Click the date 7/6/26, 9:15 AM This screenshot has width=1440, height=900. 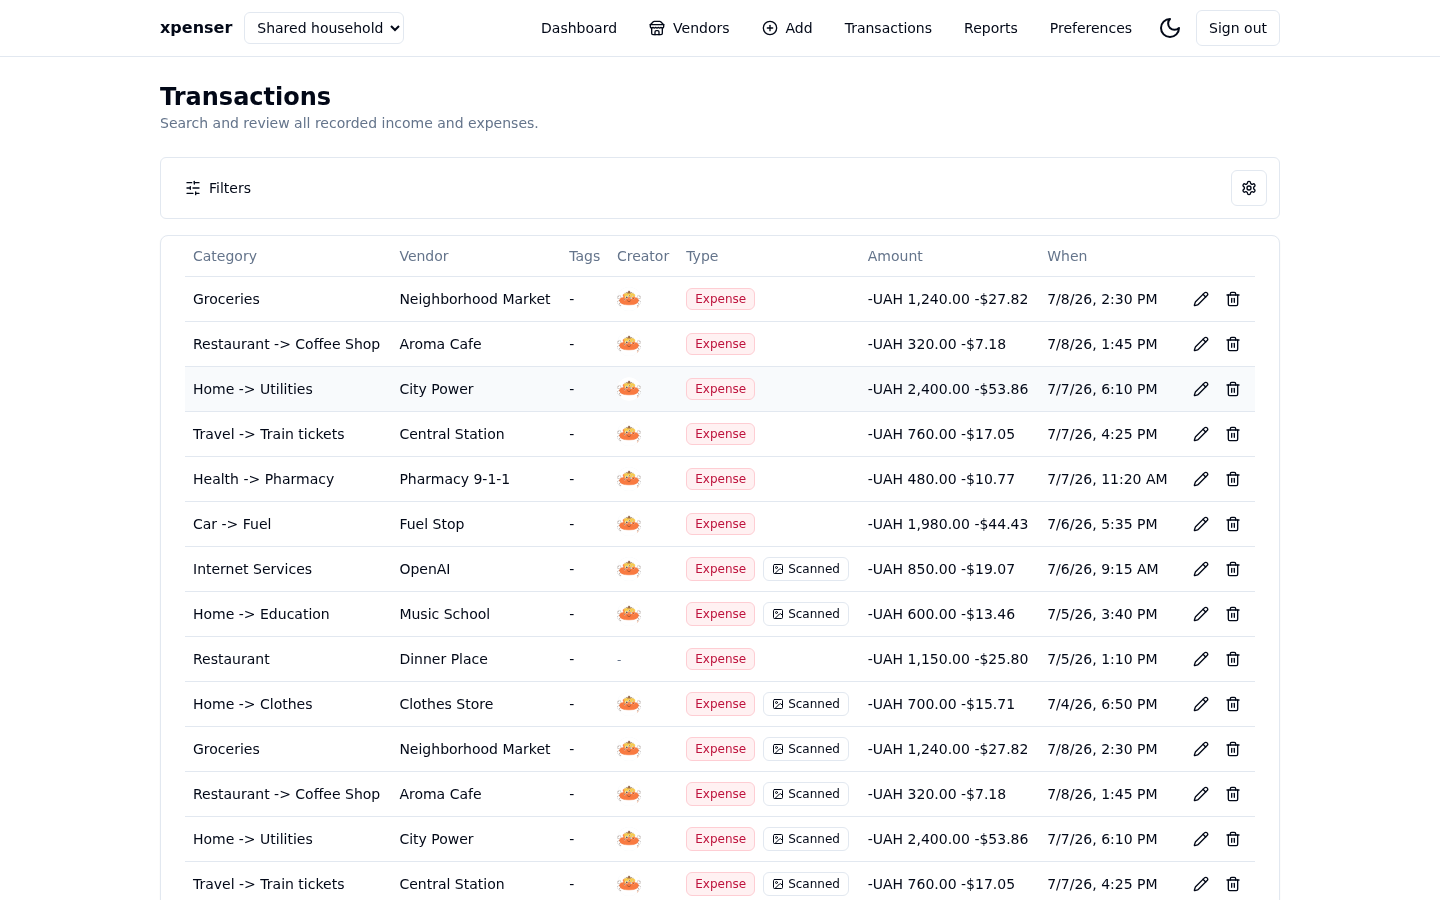1103,569
